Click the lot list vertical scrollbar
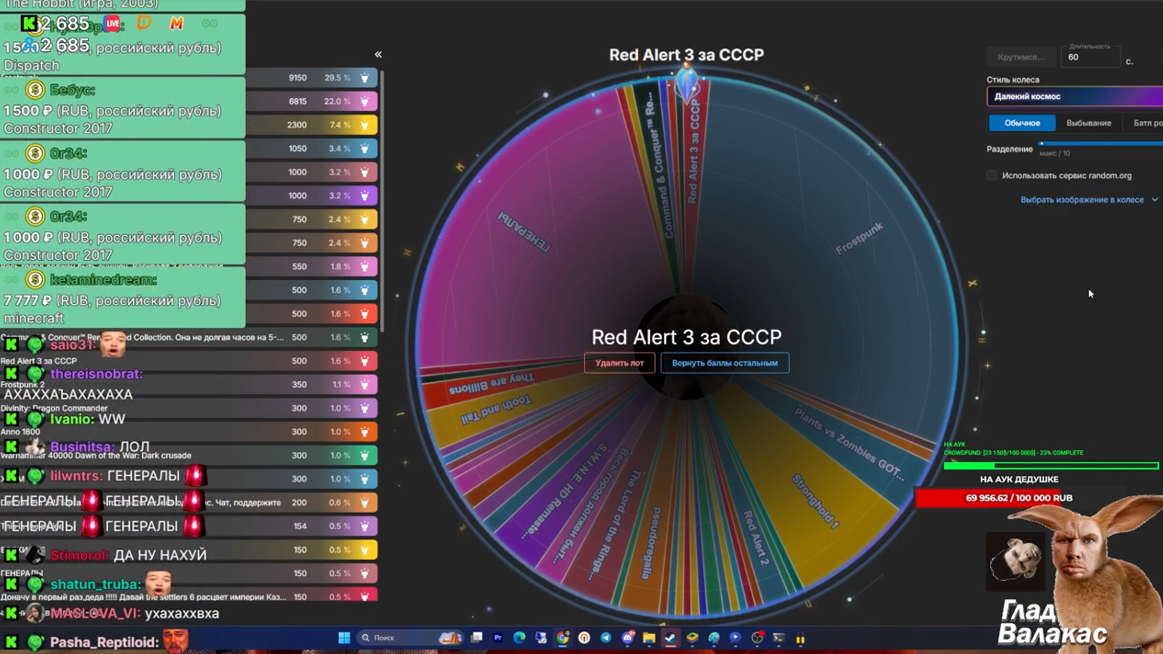The height and width of the screenshot is (654, 1163). (x=382, y=200)
